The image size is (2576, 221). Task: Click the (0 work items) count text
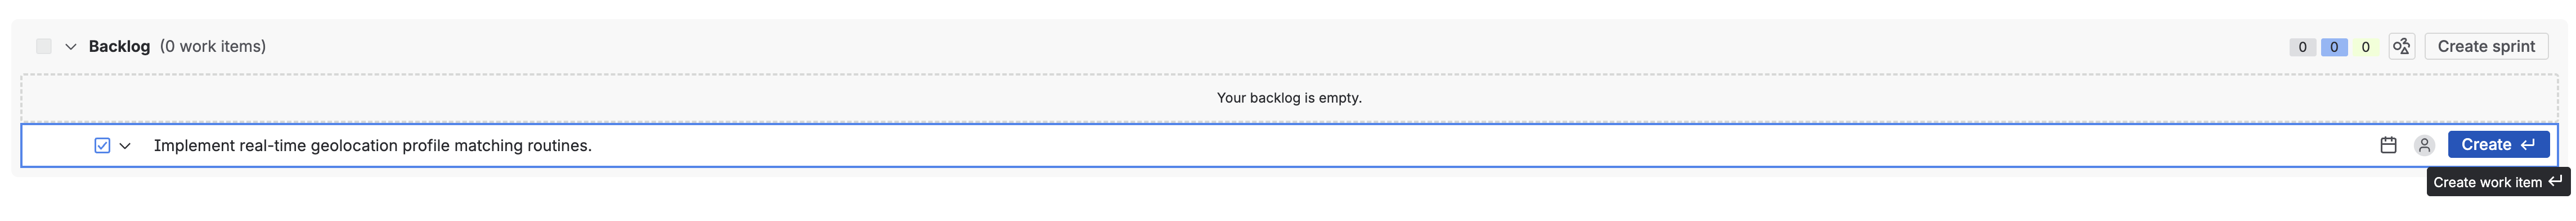click(x=213, y=46)
